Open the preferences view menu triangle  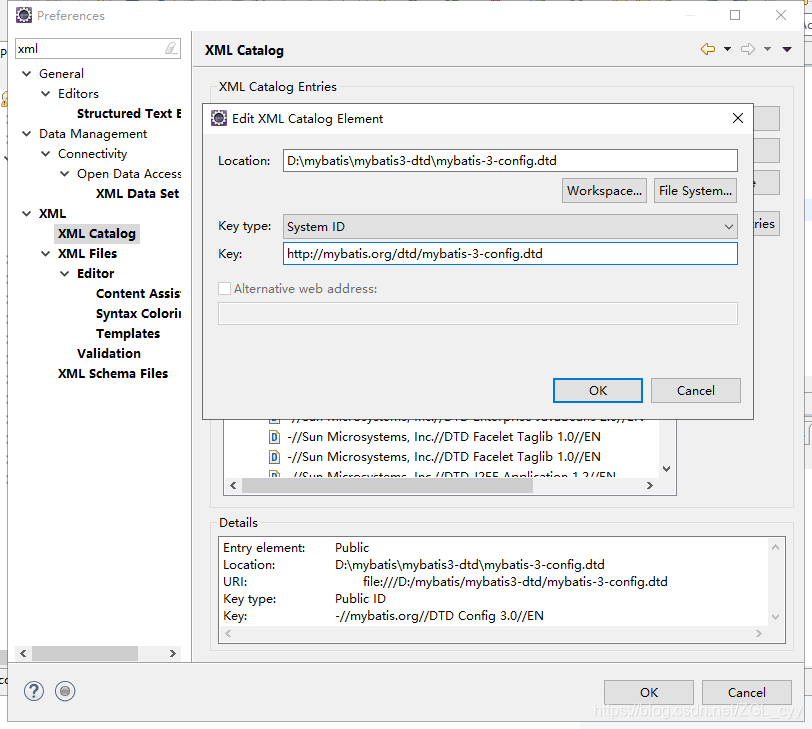(x=787, y=49)
